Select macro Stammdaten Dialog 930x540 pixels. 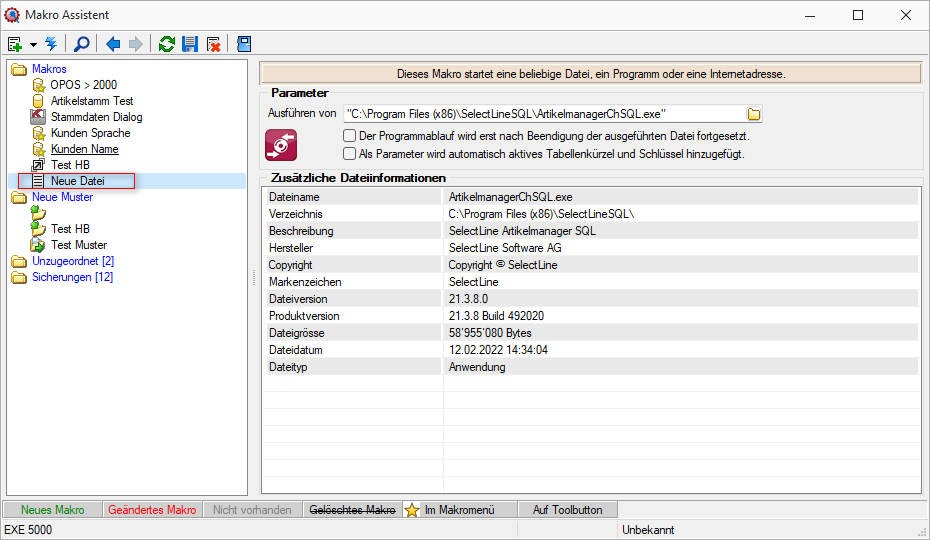[x=96, y=117]
